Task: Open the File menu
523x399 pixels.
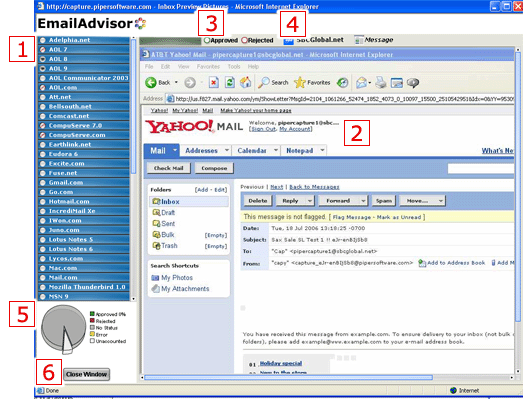Action: (149, 66)
